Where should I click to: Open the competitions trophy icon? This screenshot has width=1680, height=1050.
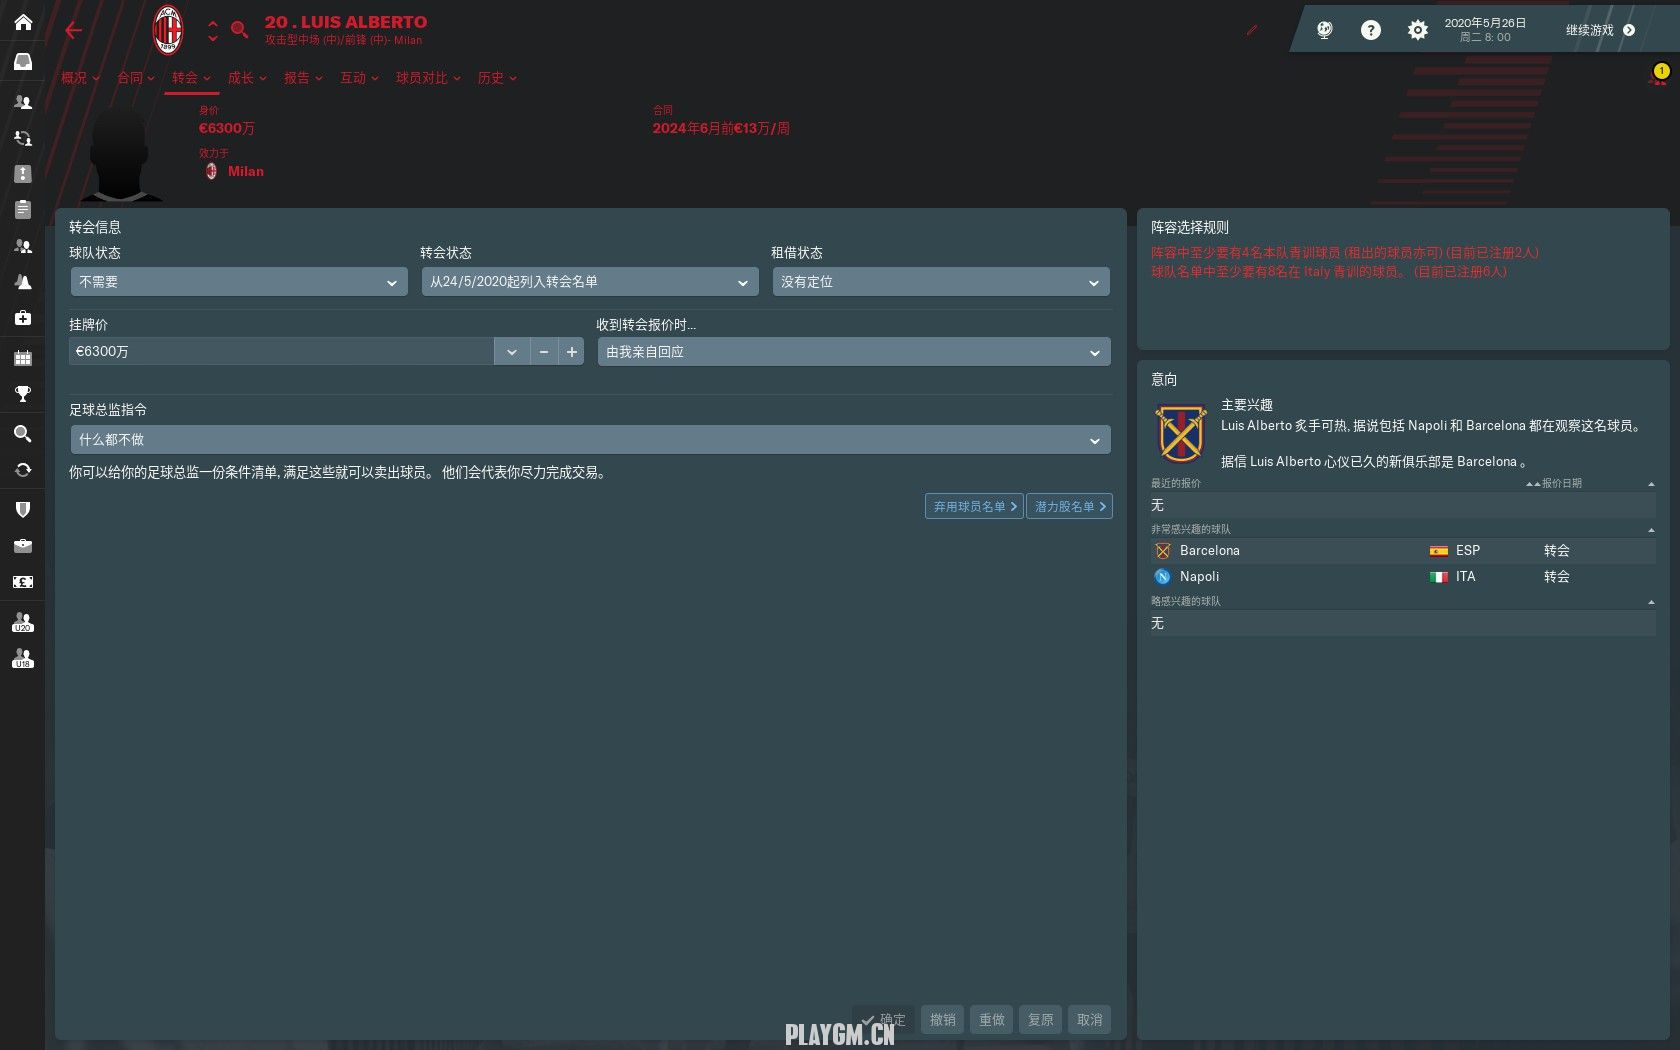click(x=23, y=394)
